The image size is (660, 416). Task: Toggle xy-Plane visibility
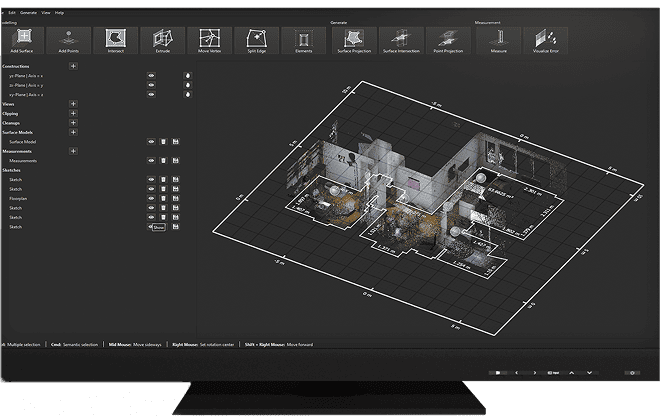pyautogui.click(x=151, y=94)
